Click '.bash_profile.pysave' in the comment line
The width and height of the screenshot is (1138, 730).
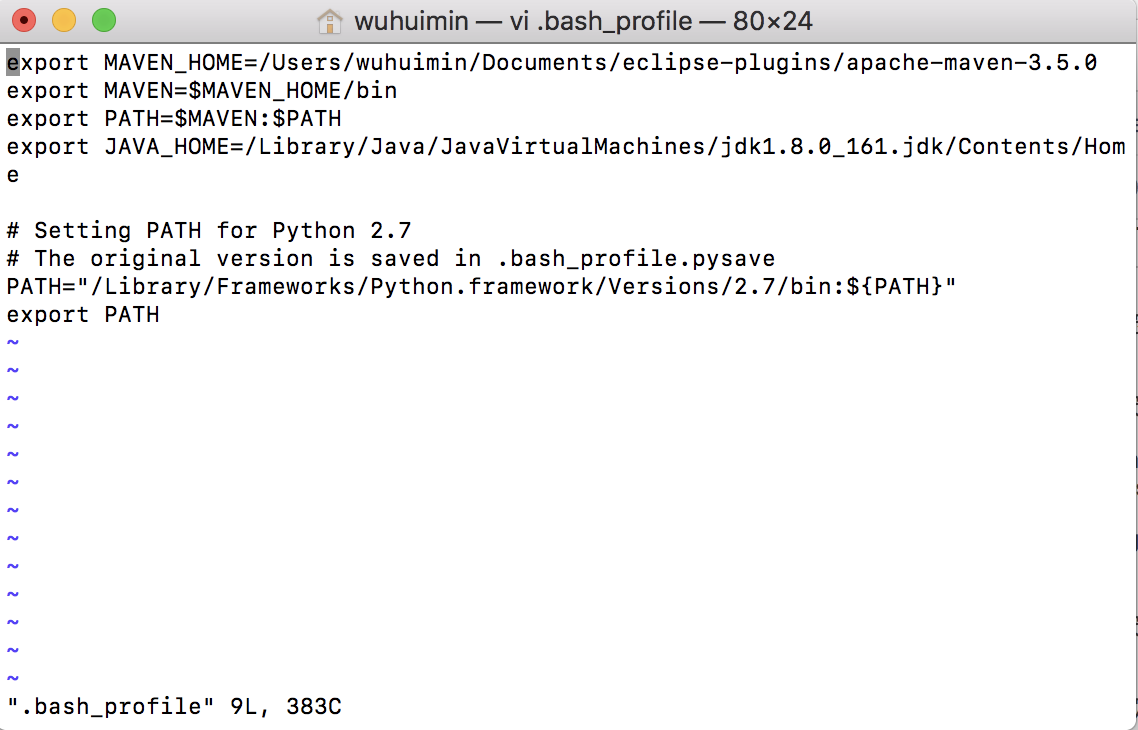point(636,259)
